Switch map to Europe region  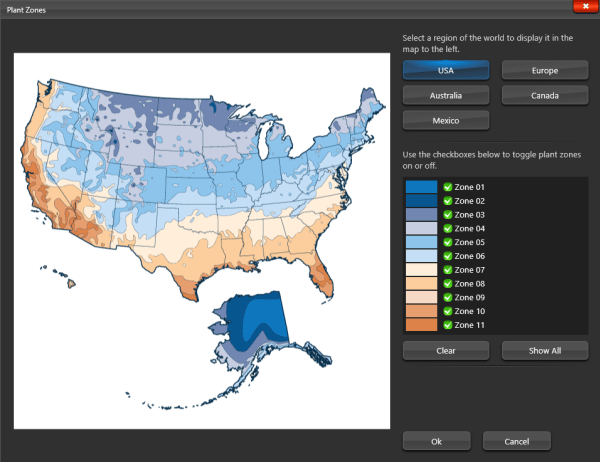545,71
